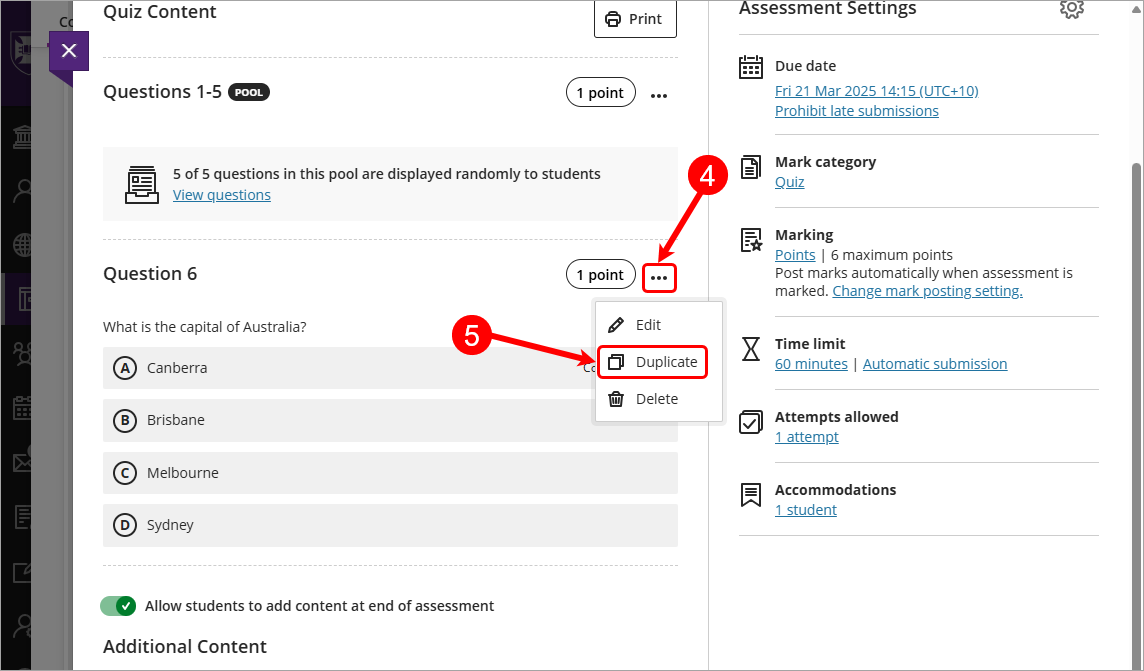Toggle Allow students to add content switch
This screenshot has width=1144, height=671.
click(x=118, y=606)
